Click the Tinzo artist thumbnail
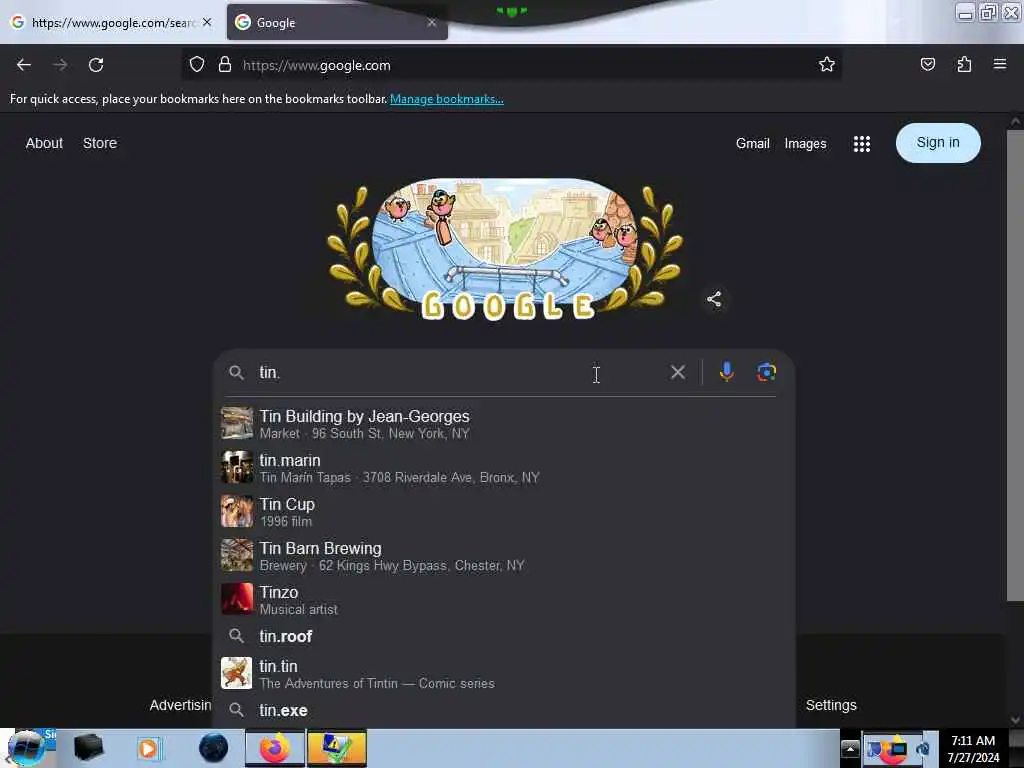Viewport: 1024px width, 768px height. point(236,599)
